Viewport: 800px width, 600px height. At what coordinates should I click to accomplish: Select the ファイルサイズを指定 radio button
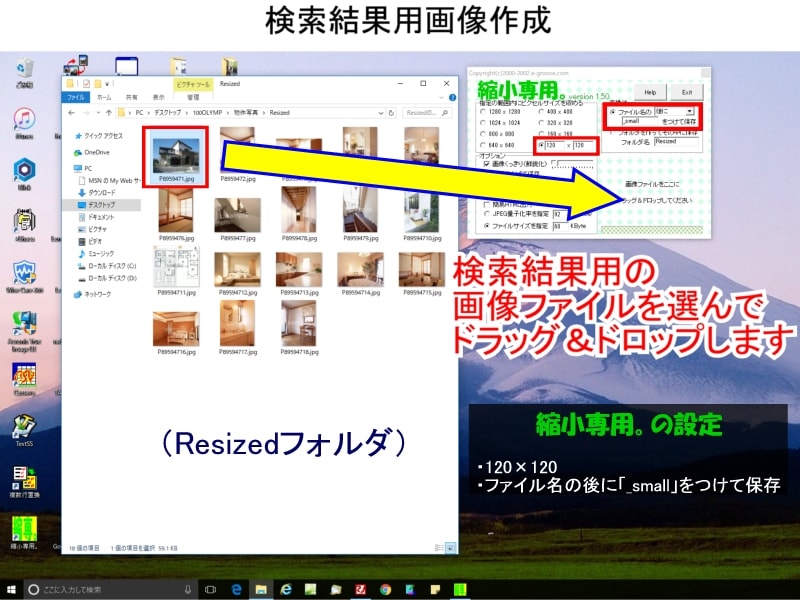(x=487, y=226)
